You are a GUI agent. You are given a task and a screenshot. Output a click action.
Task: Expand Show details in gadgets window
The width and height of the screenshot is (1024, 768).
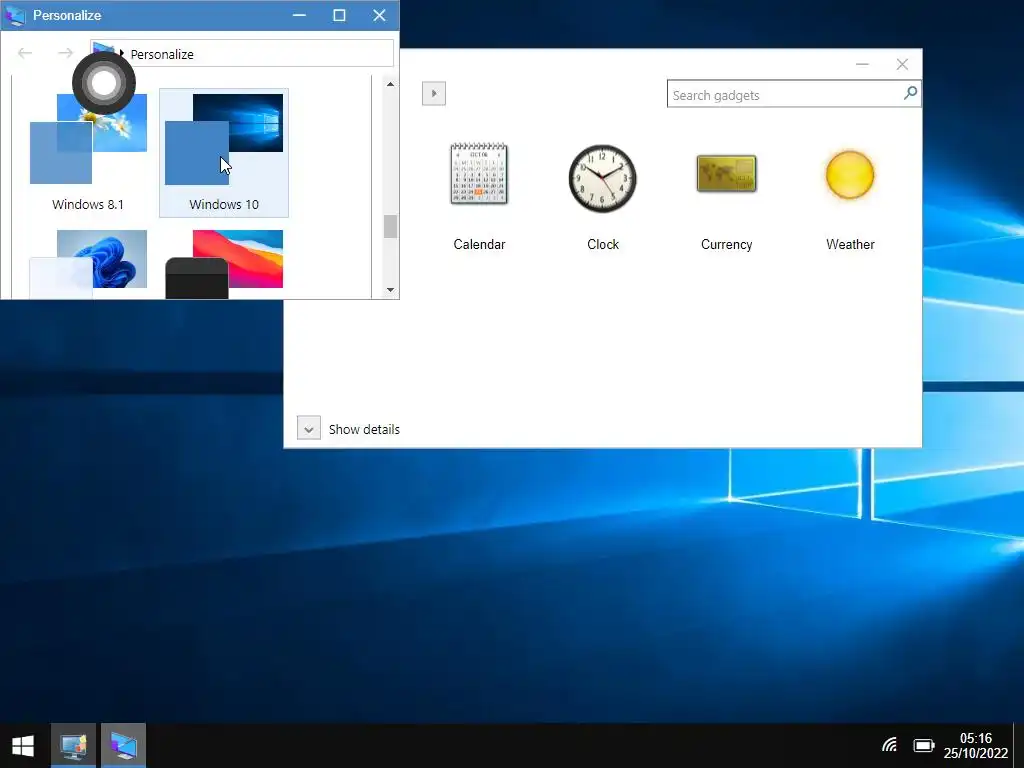coord(309,428)
